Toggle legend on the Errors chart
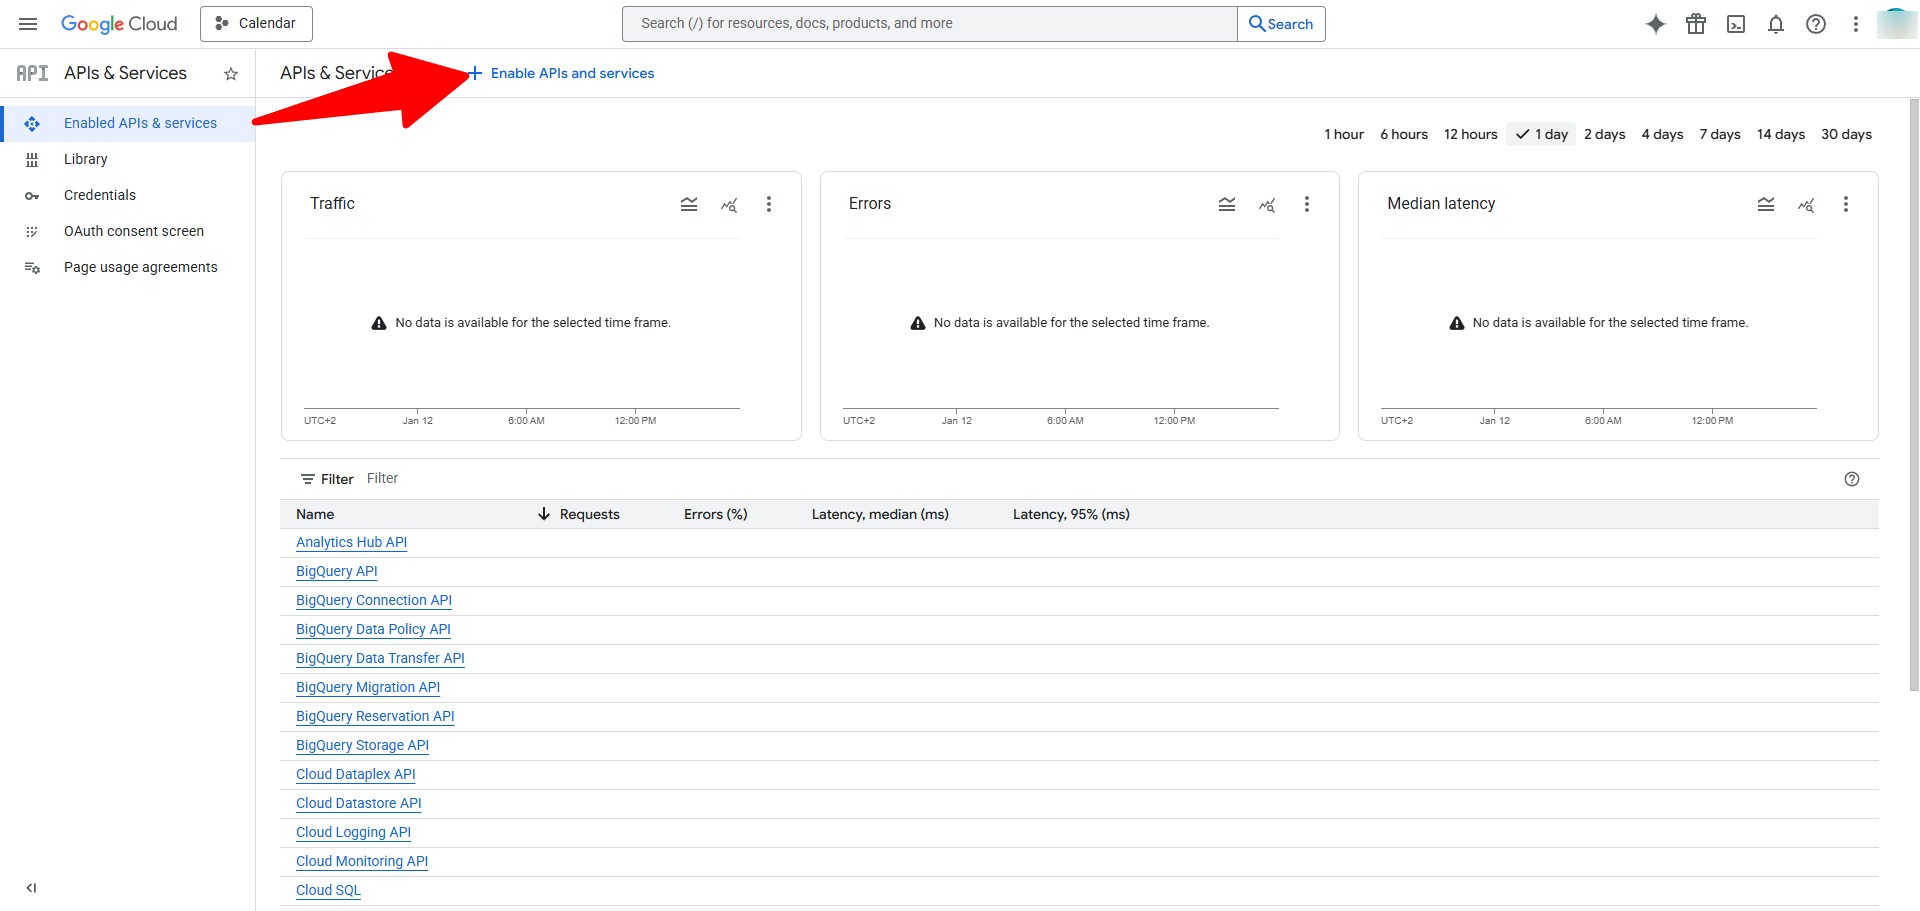The height and width of the screenshot is (911, 1920). 1227,204
